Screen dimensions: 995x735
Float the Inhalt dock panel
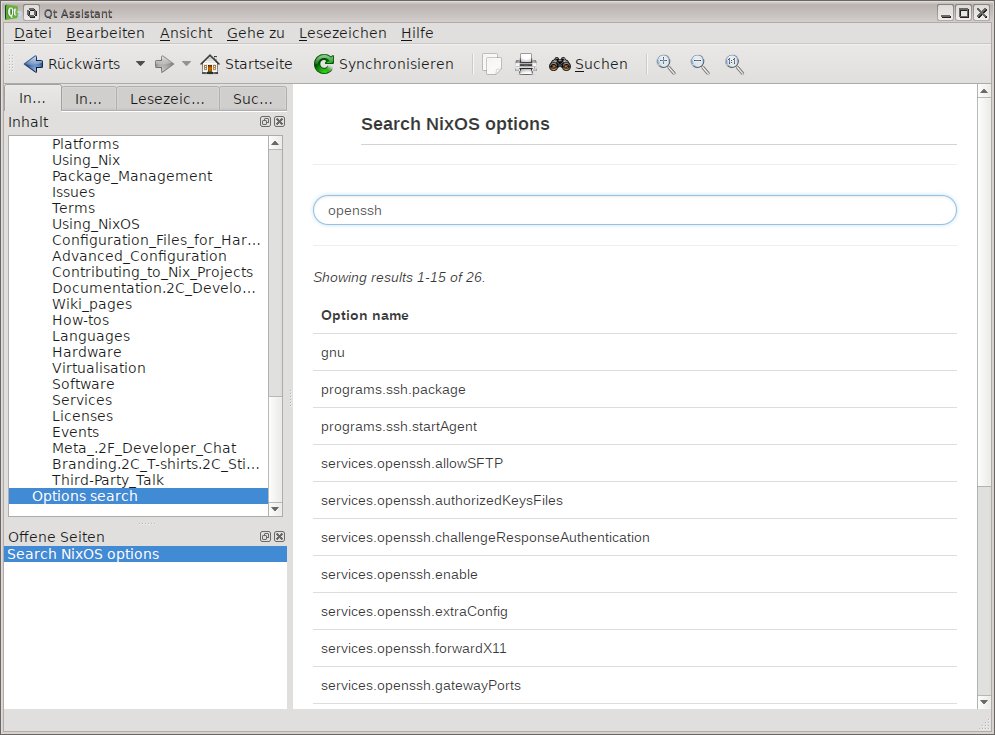point(265,121)
